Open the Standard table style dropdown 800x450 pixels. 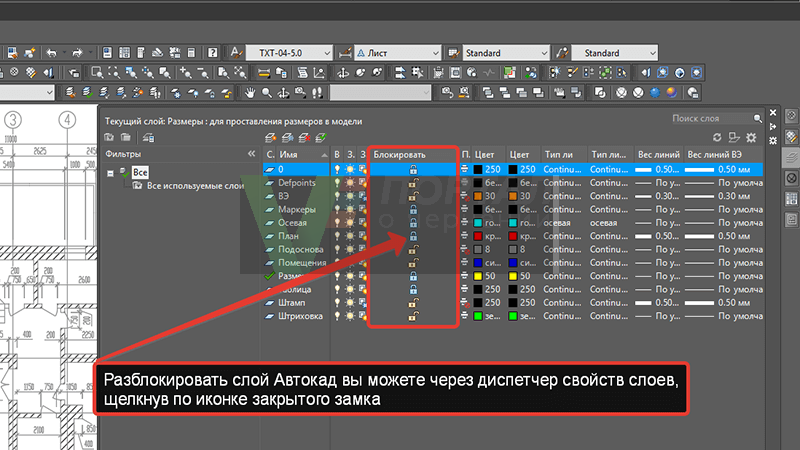pyautogui.click(x=544, y=53)
